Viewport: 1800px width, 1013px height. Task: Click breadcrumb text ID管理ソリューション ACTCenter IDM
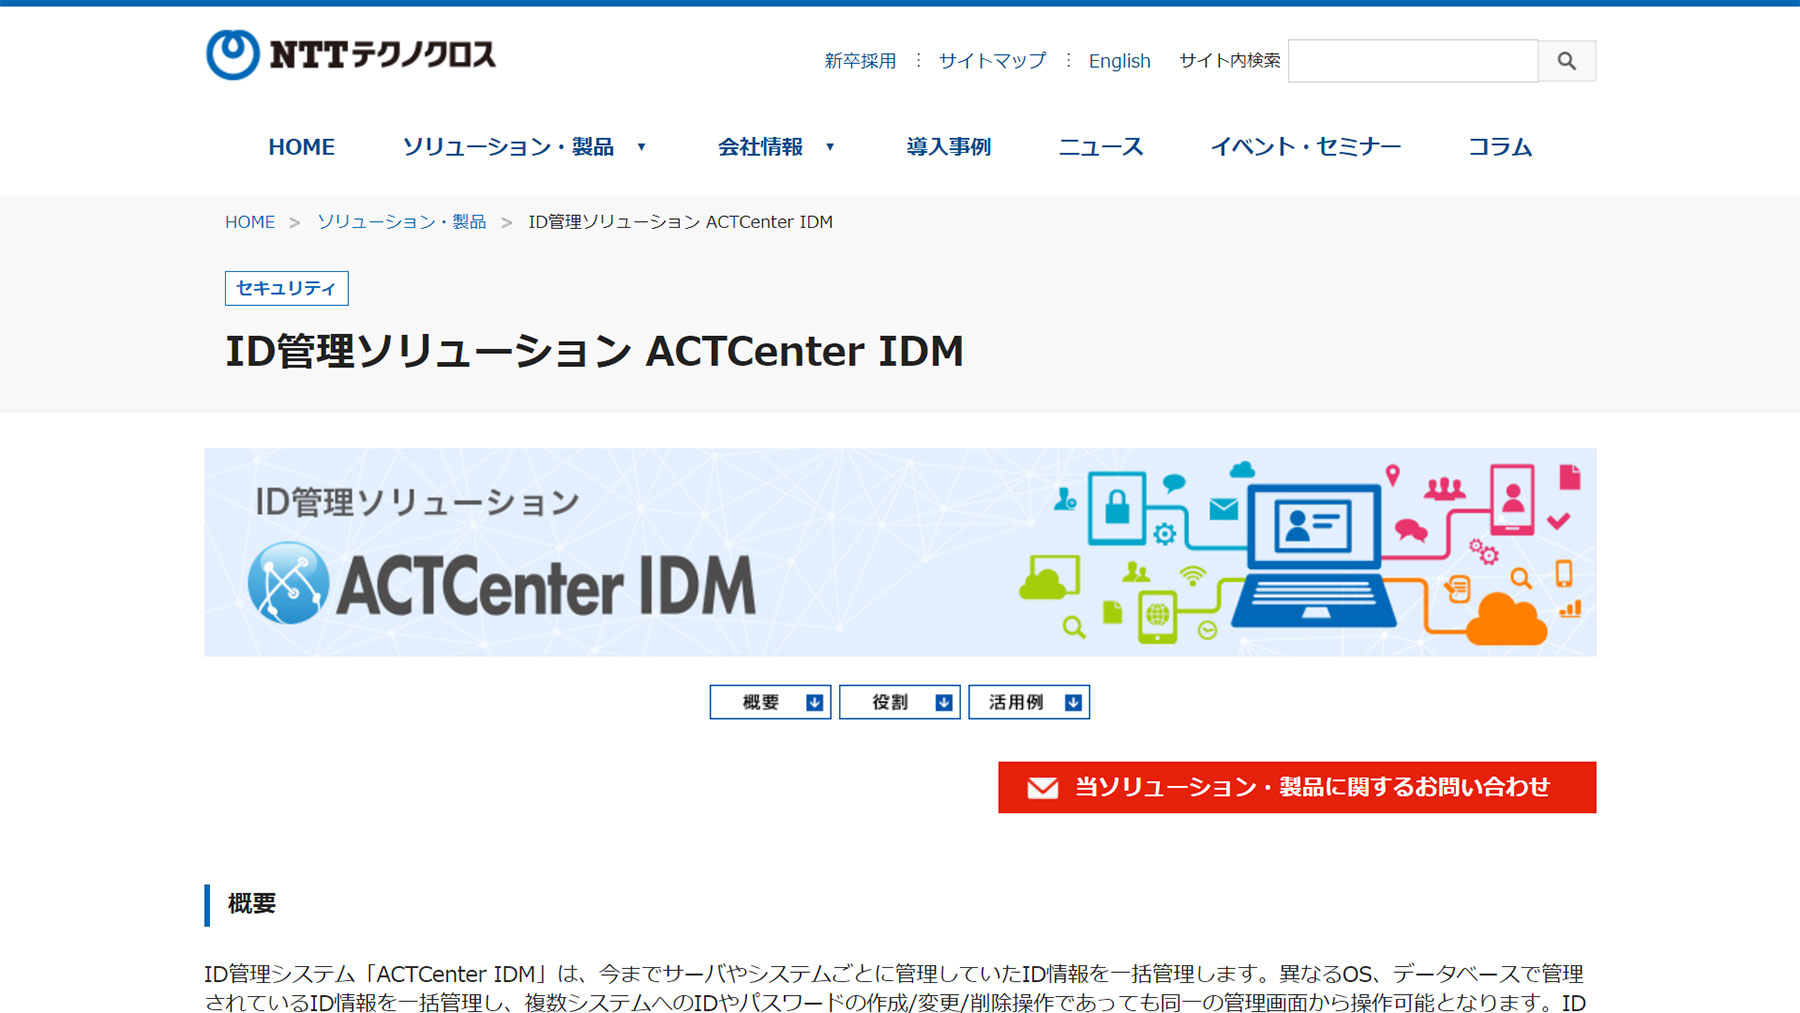[x=680, y=222]
